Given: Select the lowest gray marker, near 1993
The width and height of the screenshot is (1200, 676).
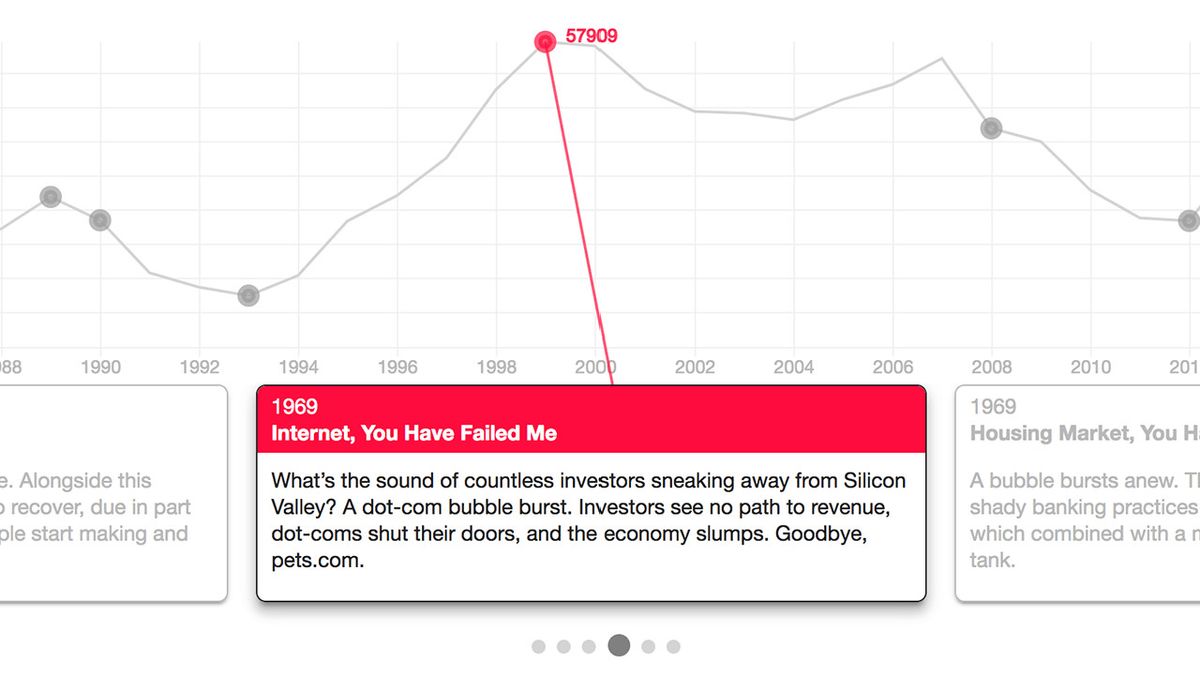Looking at the screenshot, I should [249, 295].
